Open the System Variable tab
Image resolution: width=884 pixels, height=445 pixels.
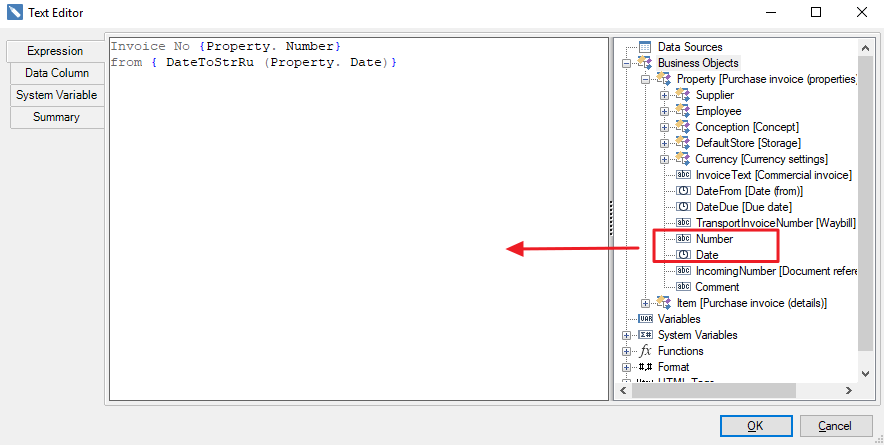[x=57, y=95]
